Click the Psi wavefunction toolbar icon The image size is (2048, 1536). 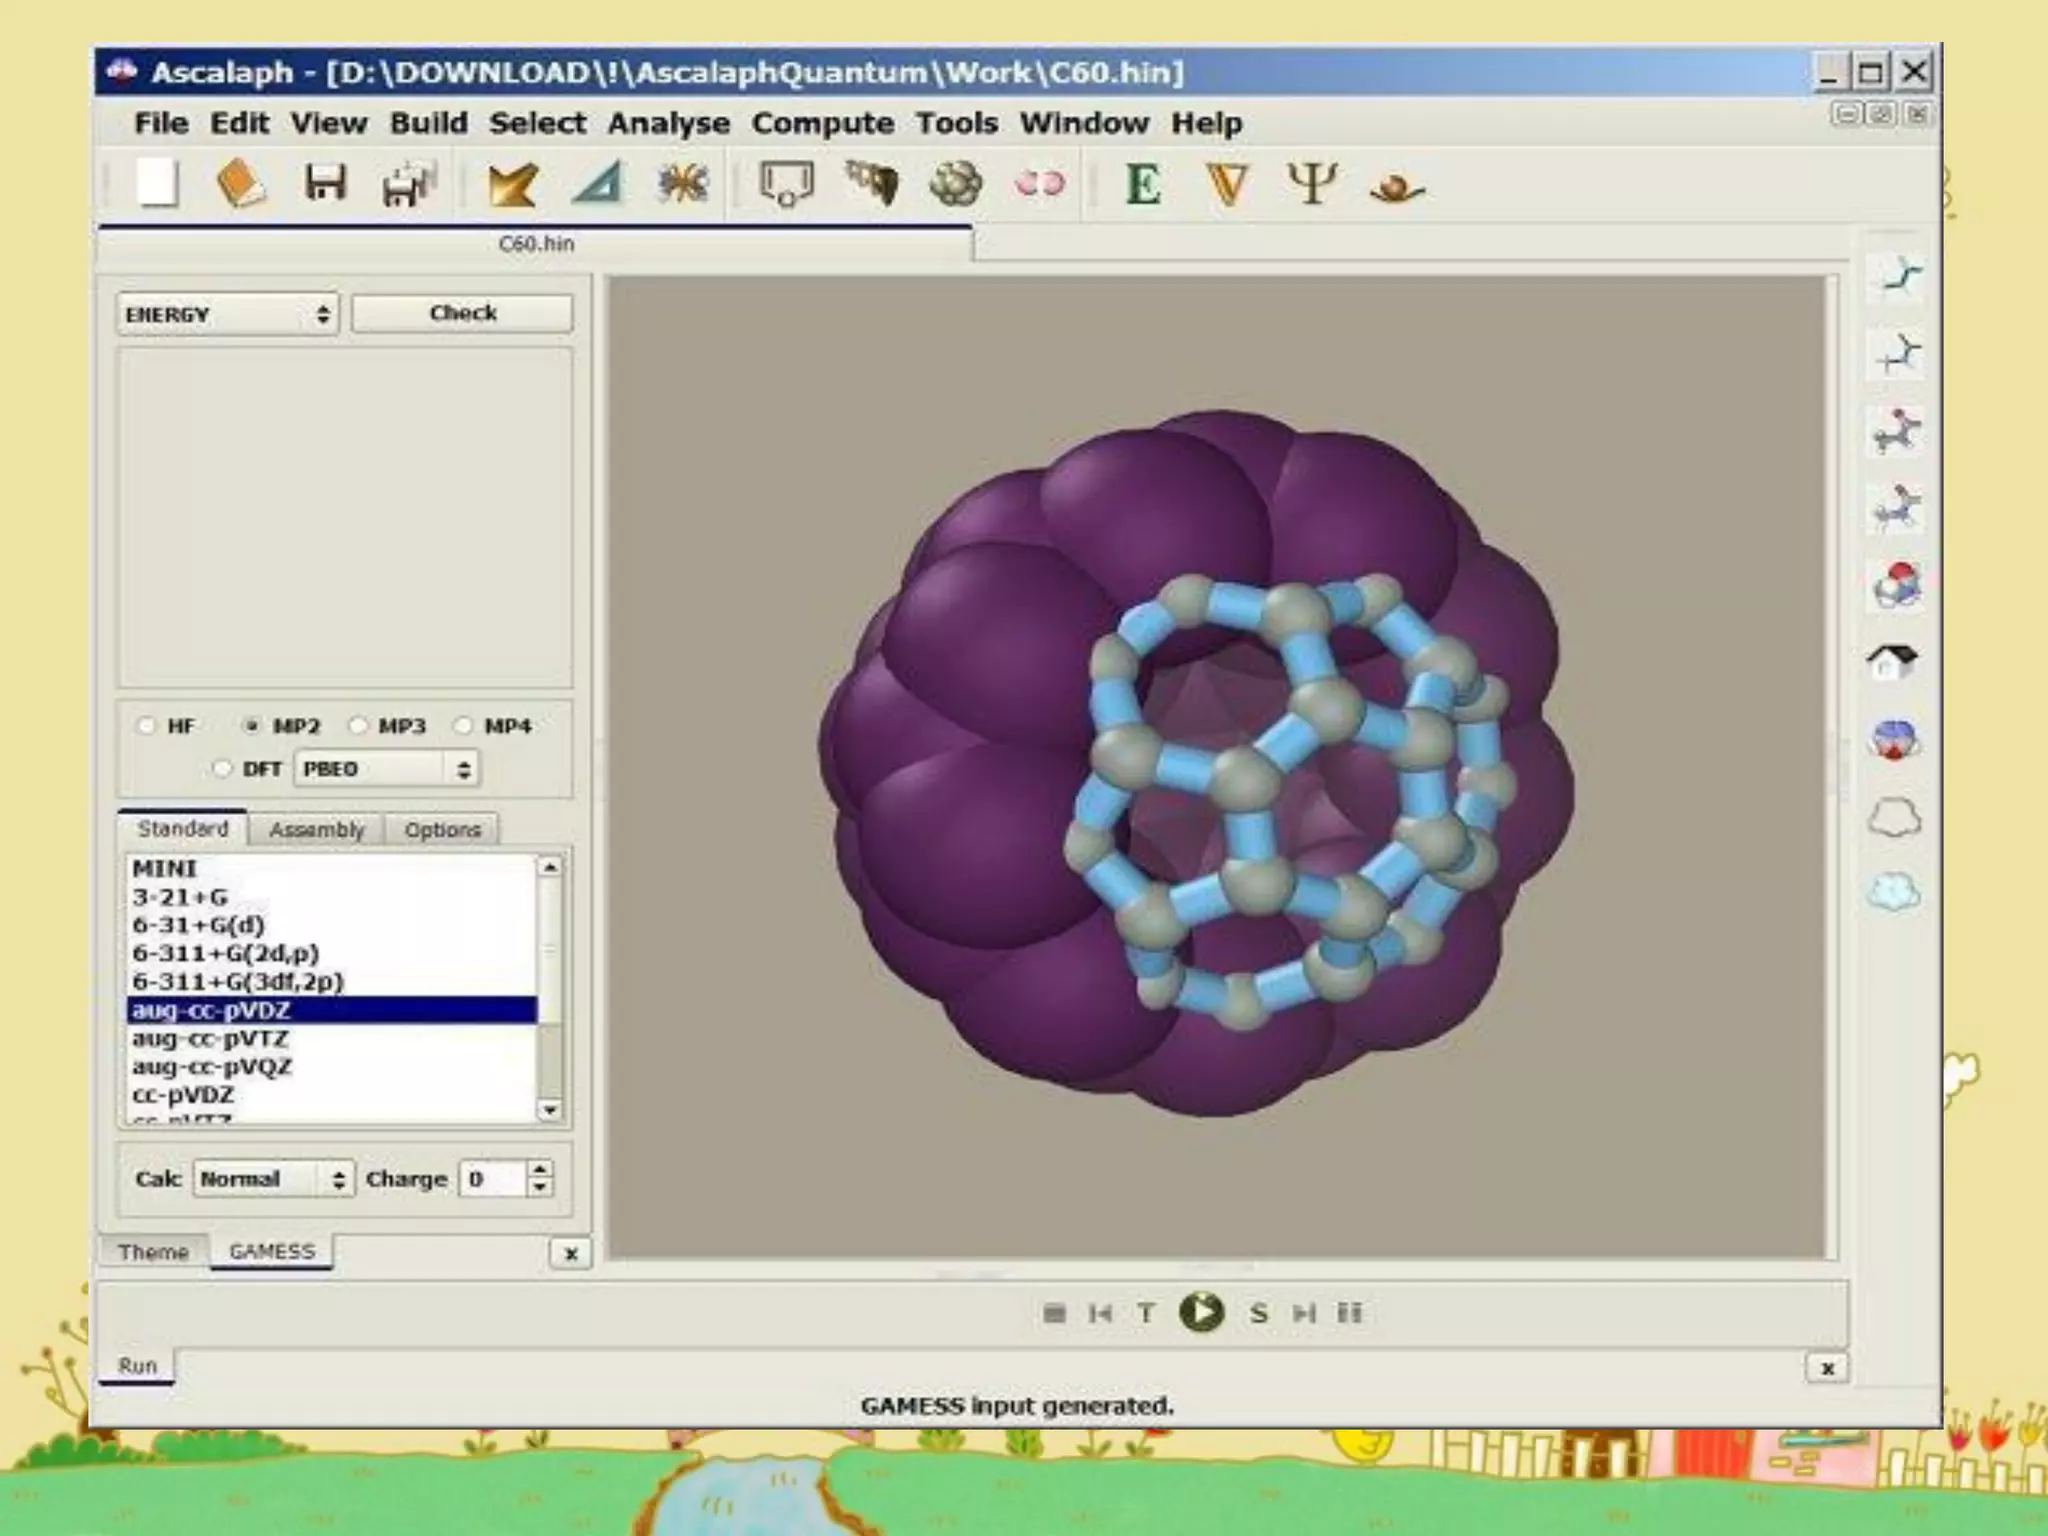1311,184
